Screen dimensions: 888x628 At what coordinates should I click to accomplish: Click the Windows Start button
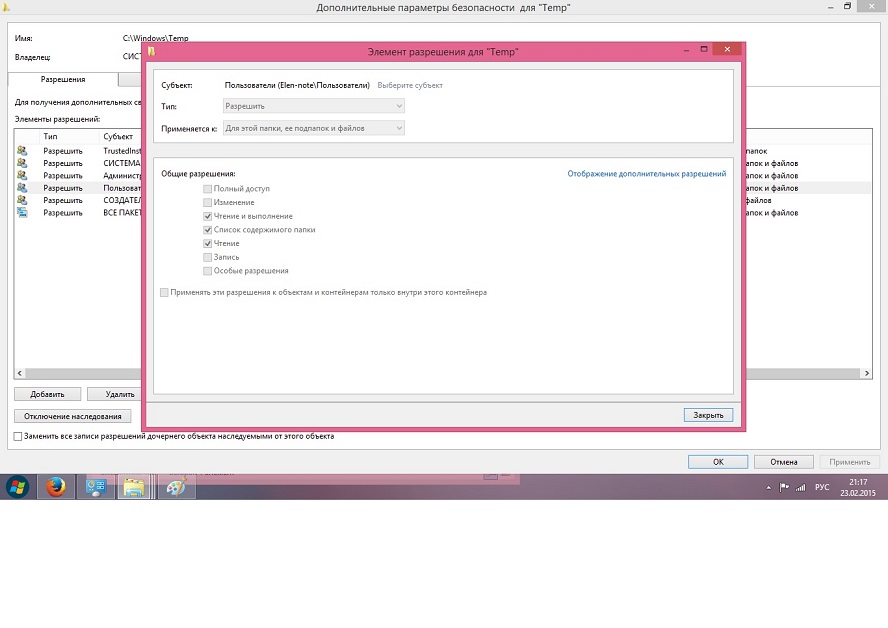tap(17, 487)
